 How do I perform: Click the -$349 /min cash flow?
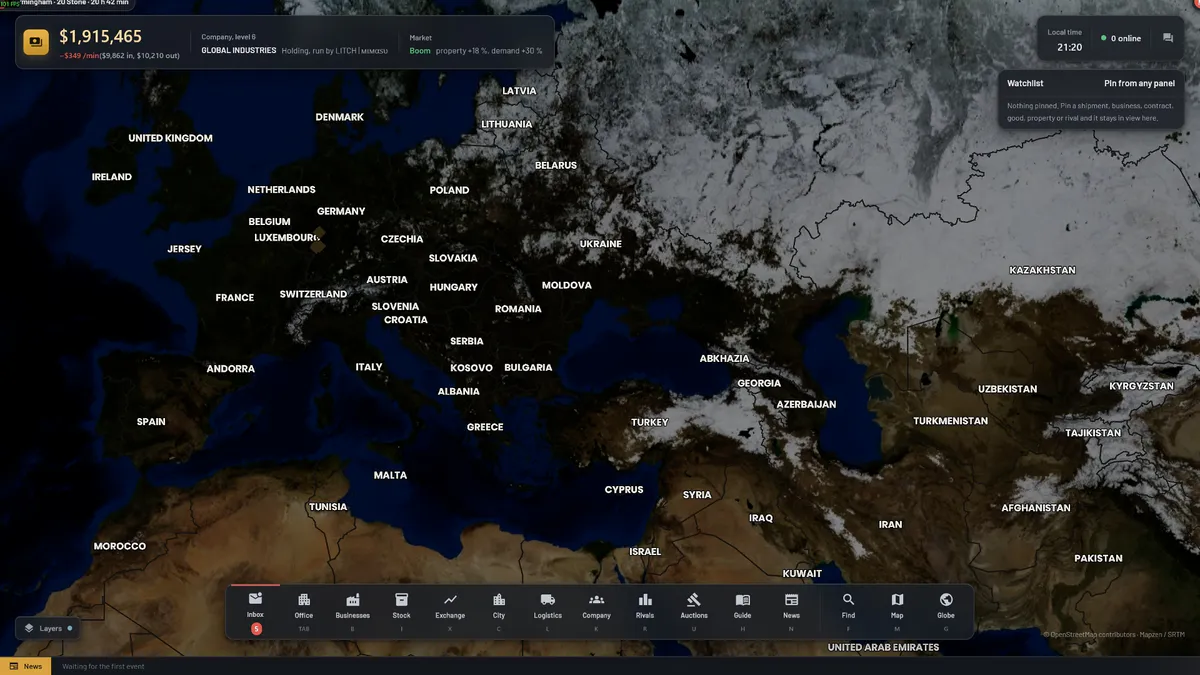click(78, 56)
